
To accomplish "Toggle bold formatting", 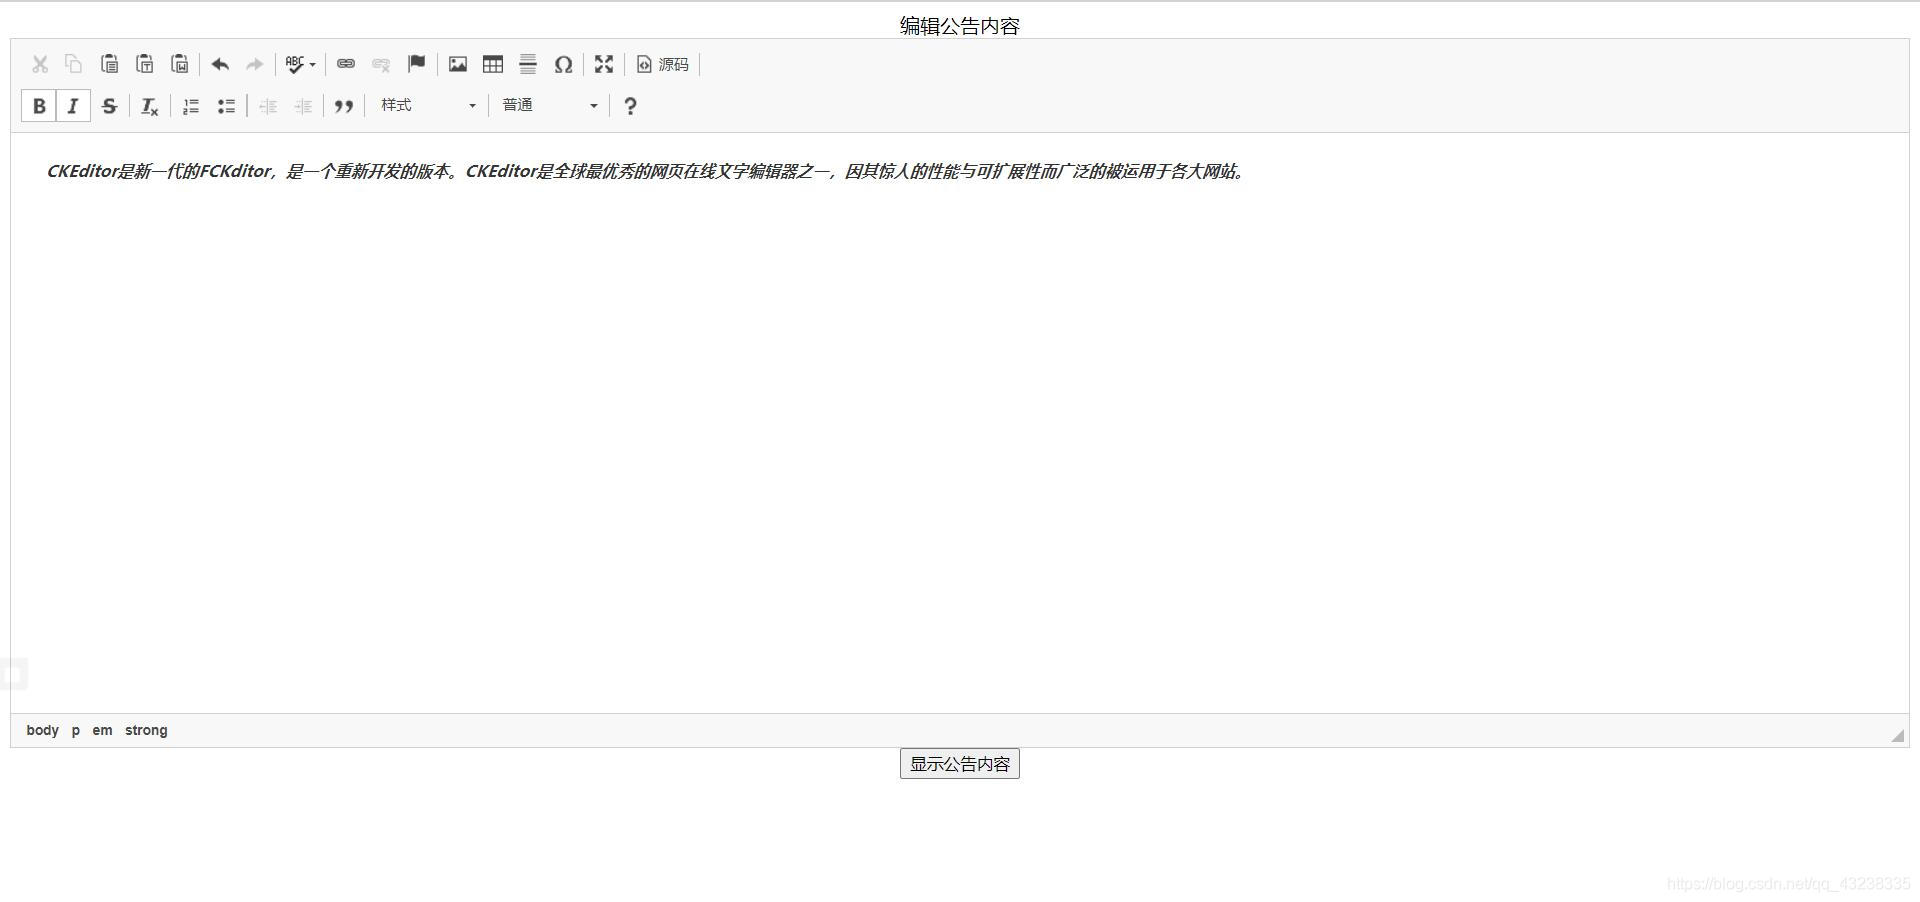I will [39, 106].
